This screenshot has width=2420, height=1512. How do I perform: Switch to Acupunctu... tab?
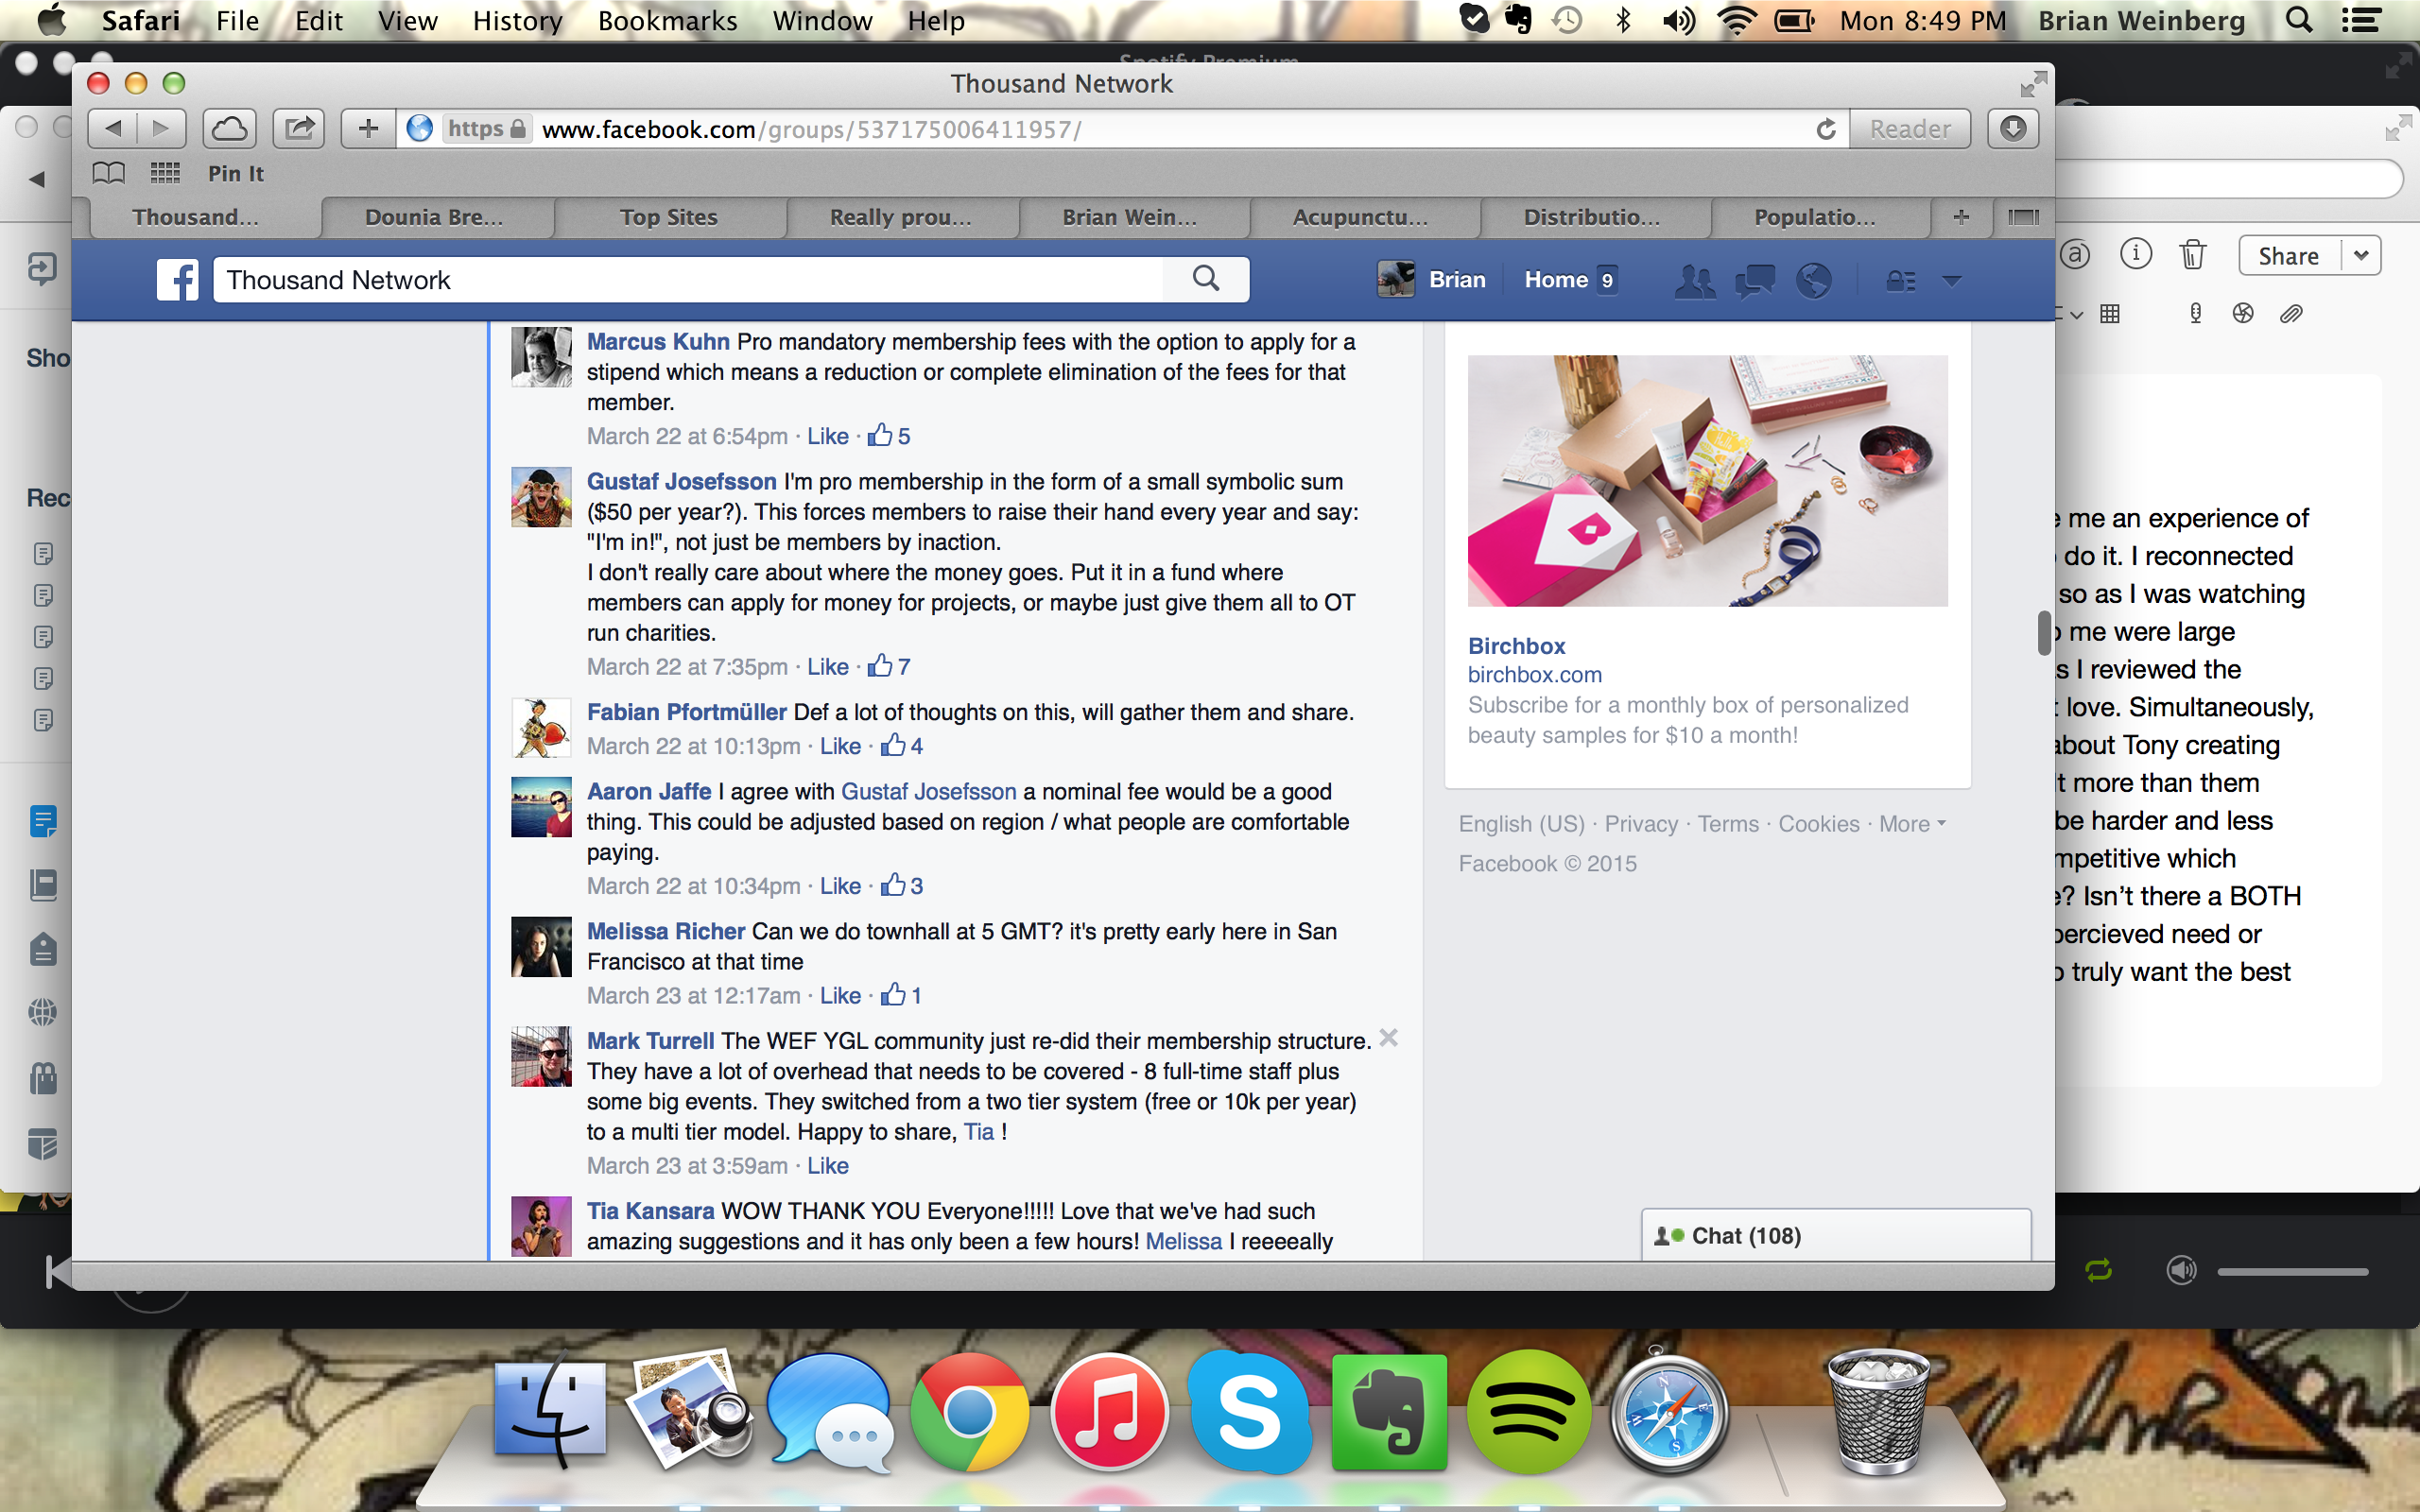pyautogui.click(x=1360, y=217)
